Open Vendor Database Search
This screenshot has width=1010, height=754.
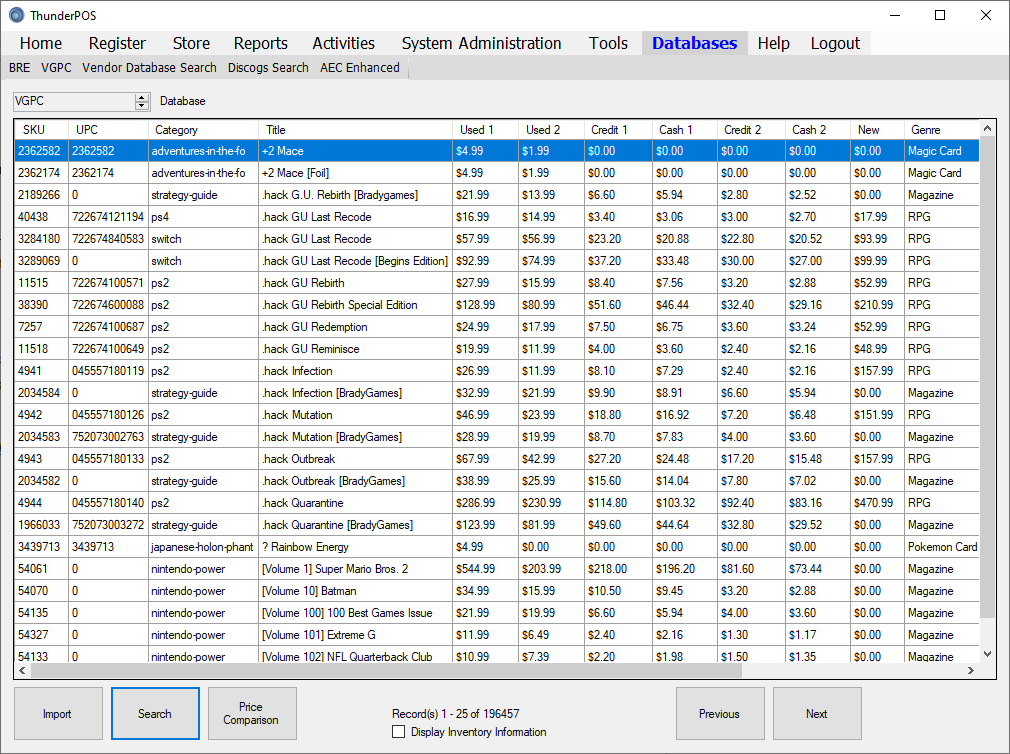point(149,68)
